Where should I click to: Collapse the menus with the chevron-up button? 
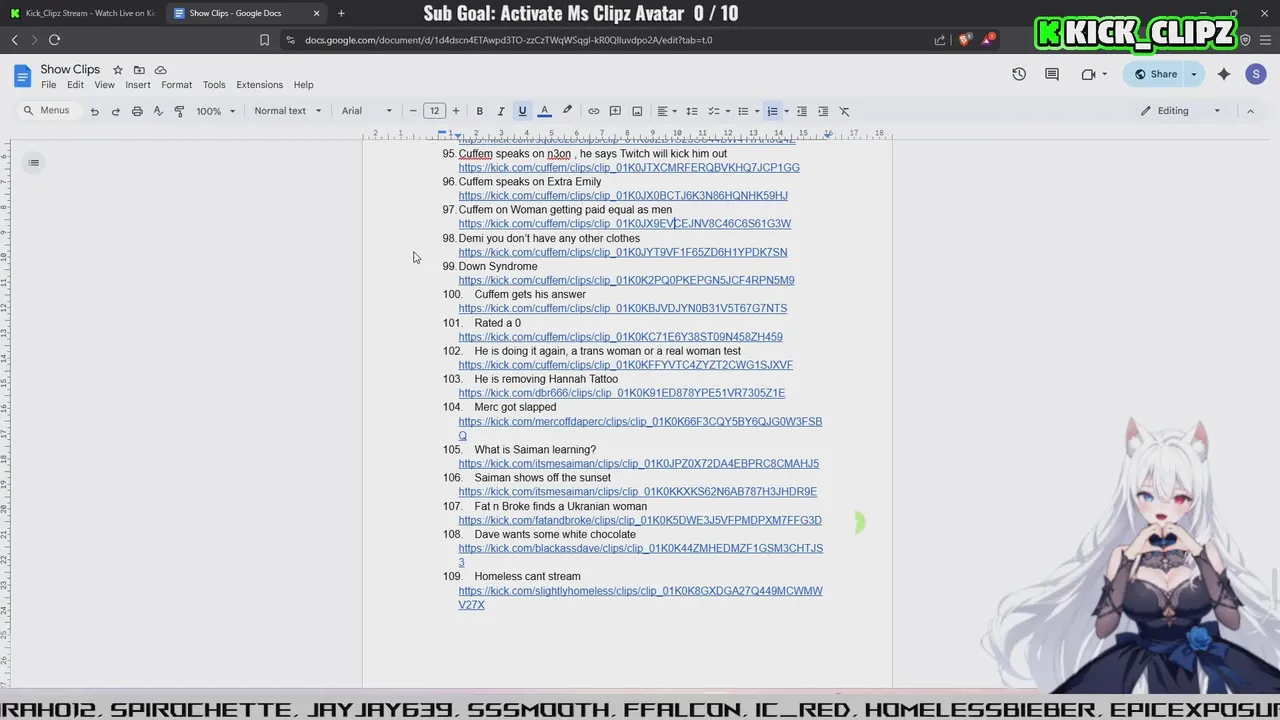point(1250,111)
